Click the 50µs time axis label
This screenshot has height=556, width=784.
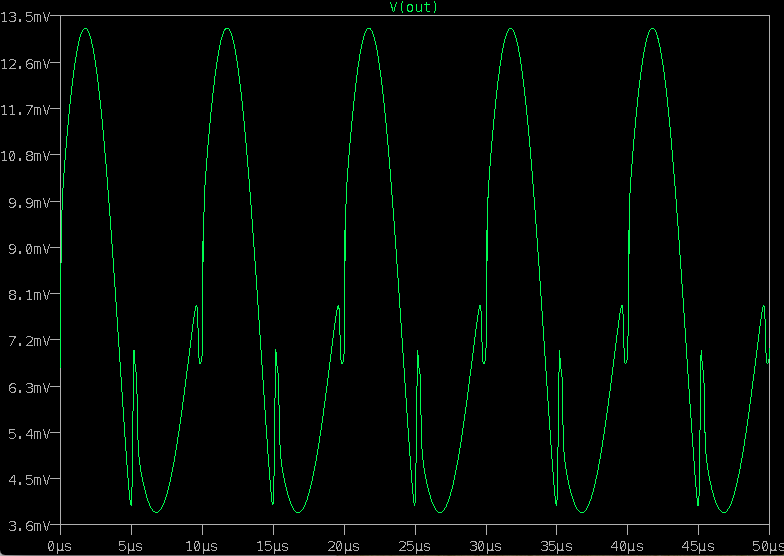tap(768, 546)
